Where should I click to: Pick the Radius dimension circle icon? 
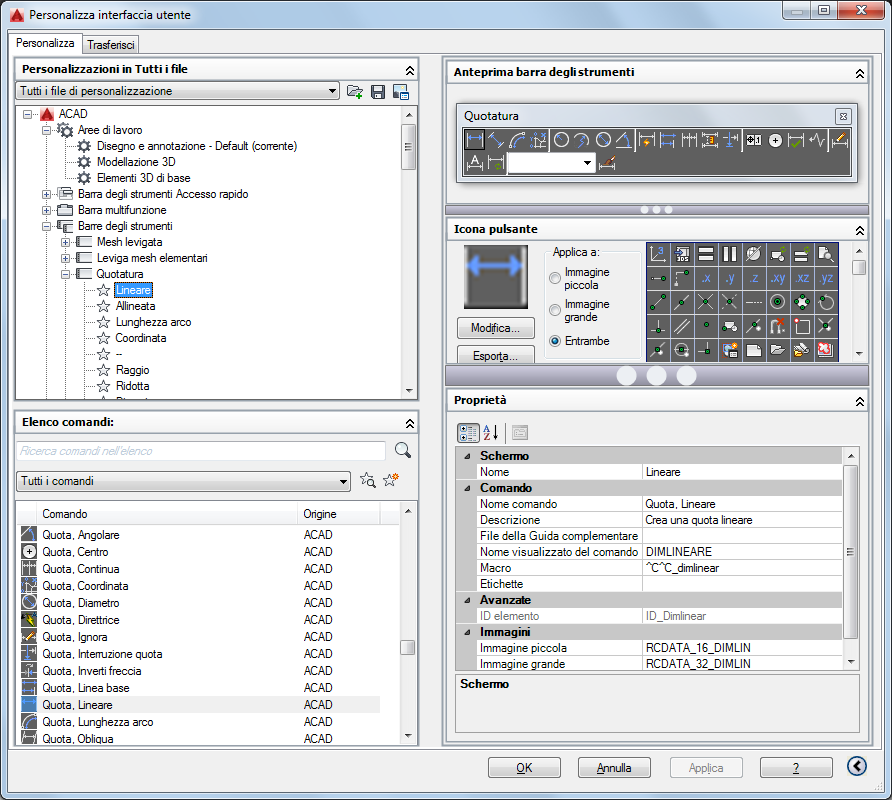click(561, 139)
